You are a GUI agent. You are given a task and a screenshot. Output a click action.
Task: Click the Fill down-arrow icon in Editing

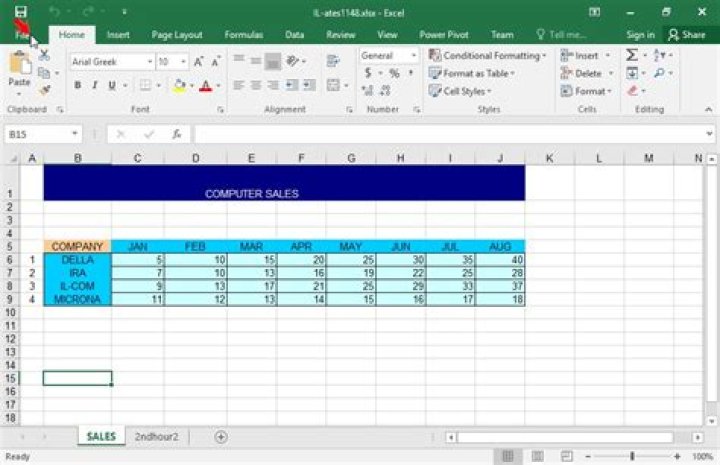click(632, 73)
